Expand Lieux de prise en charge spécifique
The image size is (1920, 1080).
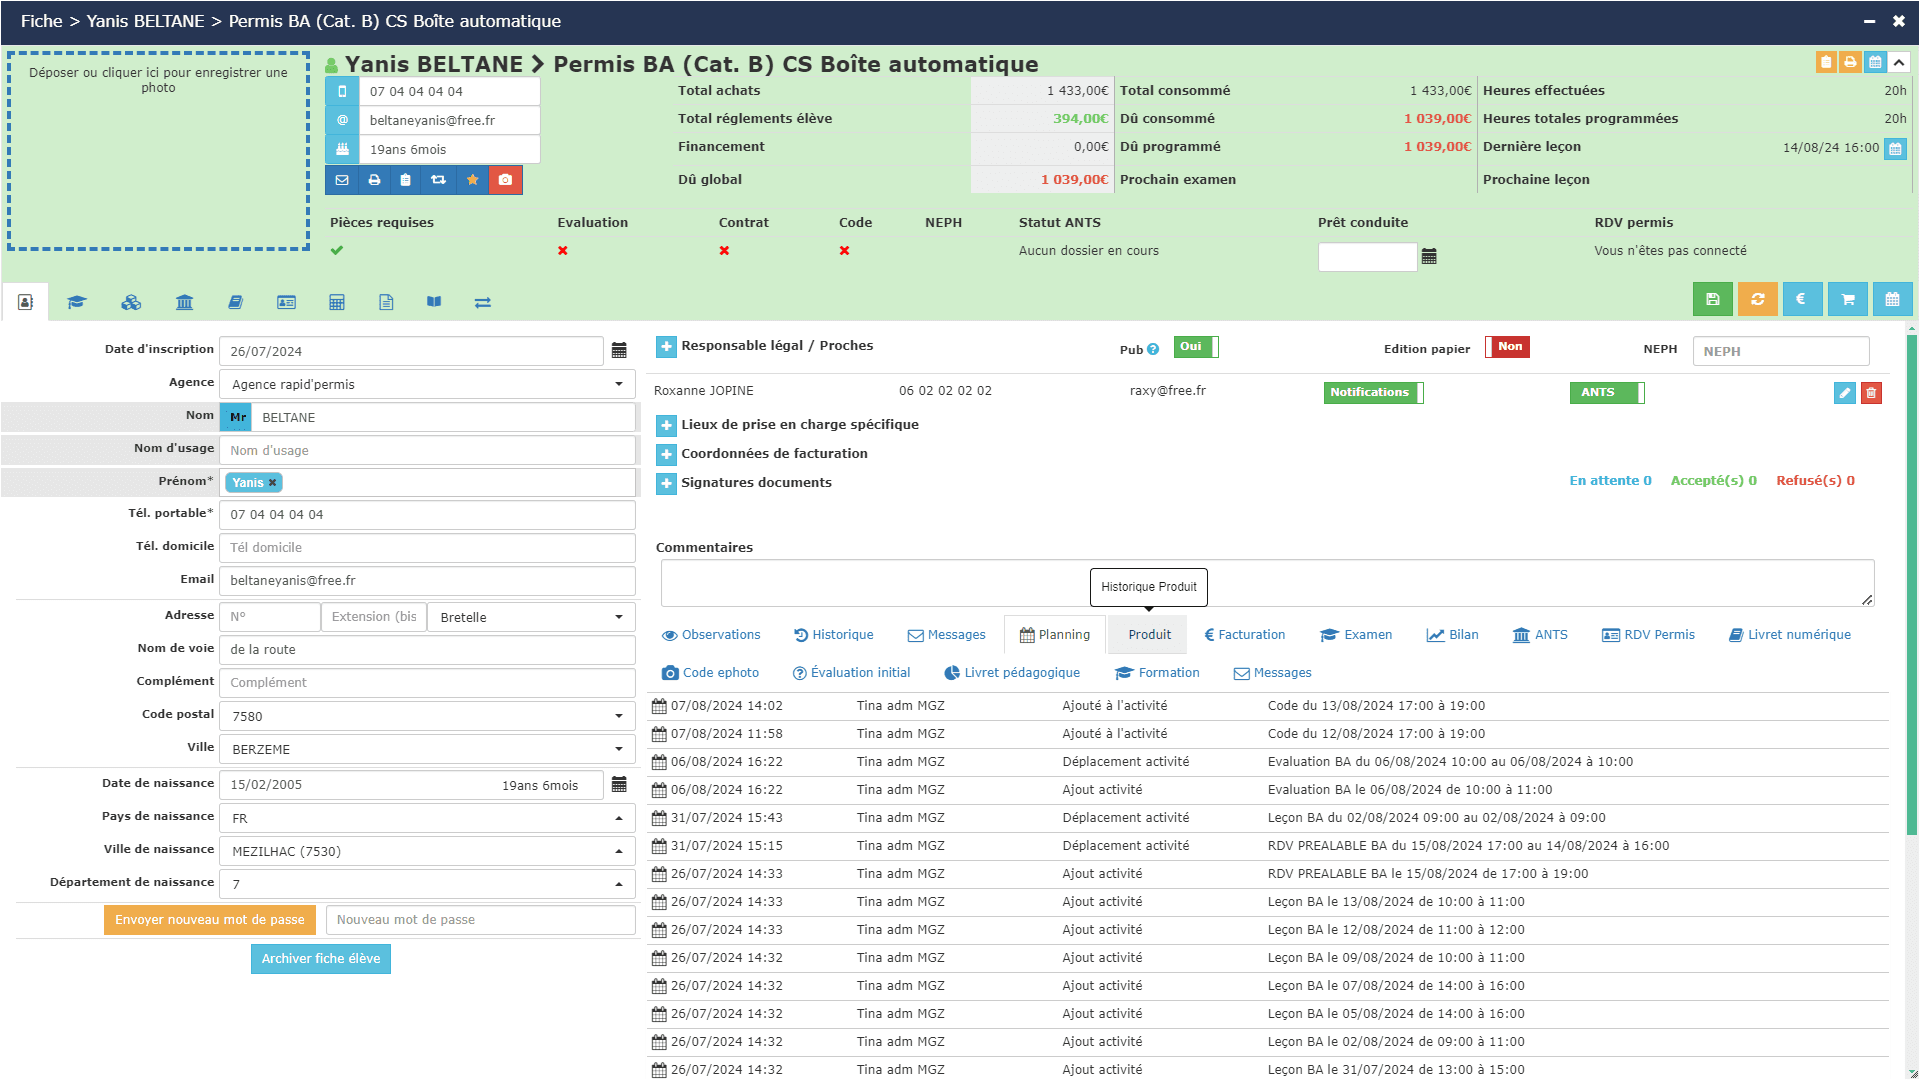coord(666,426)
